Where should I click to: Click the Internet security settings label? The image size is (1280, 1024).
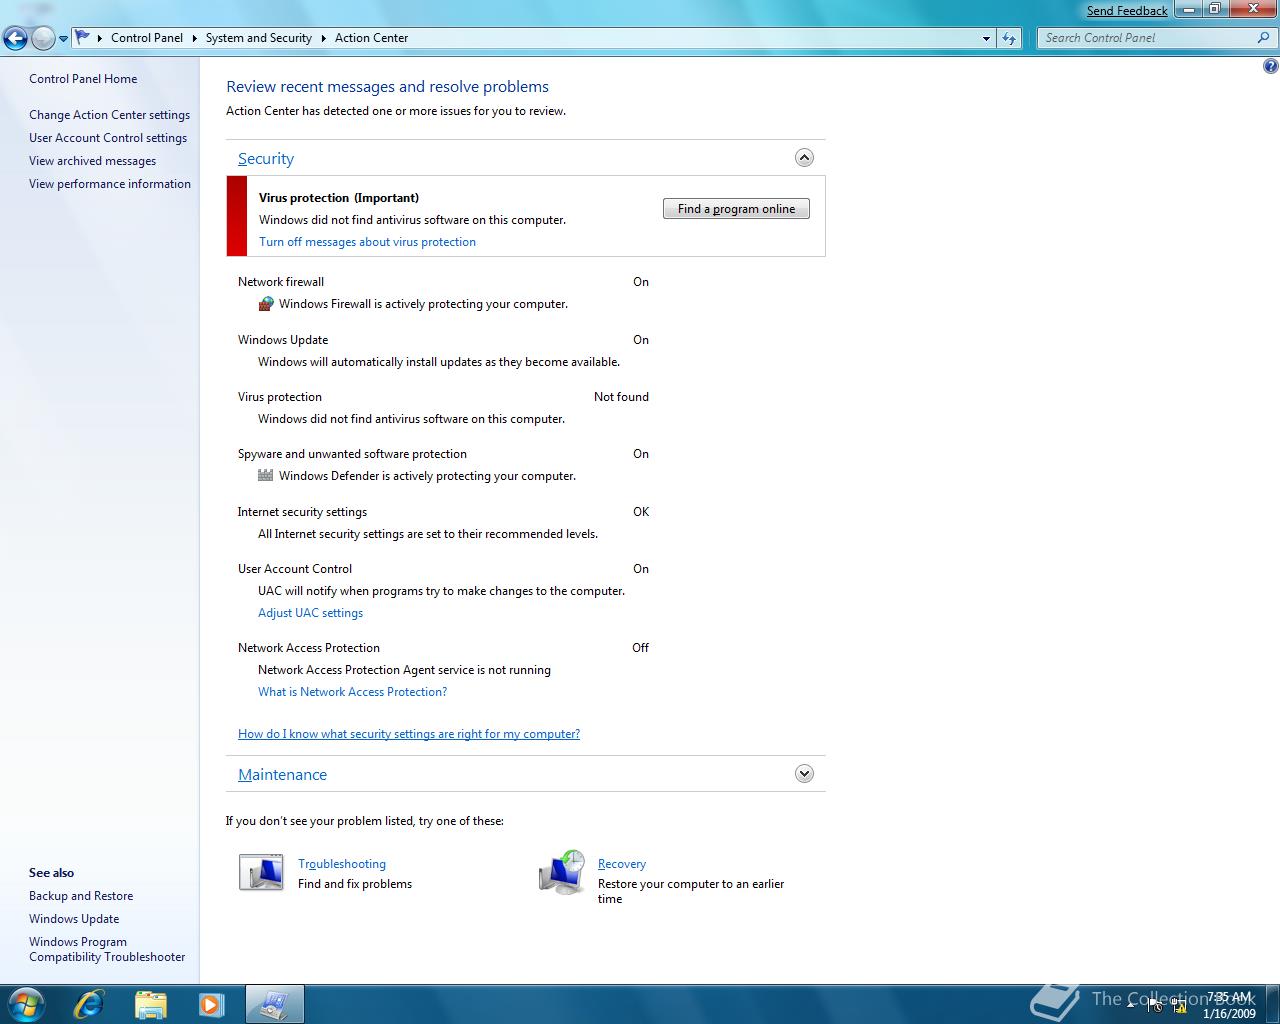(302, 512)
